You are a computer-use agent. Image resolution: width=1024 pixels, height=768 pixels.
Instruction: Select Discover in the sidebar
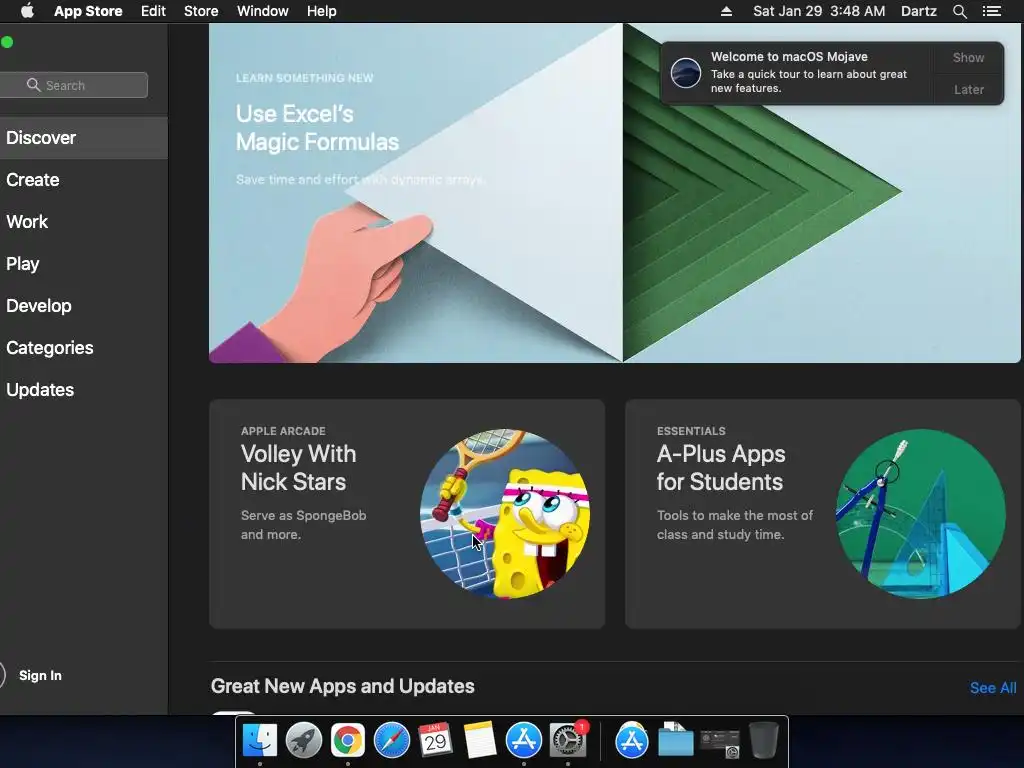point(84,138)
